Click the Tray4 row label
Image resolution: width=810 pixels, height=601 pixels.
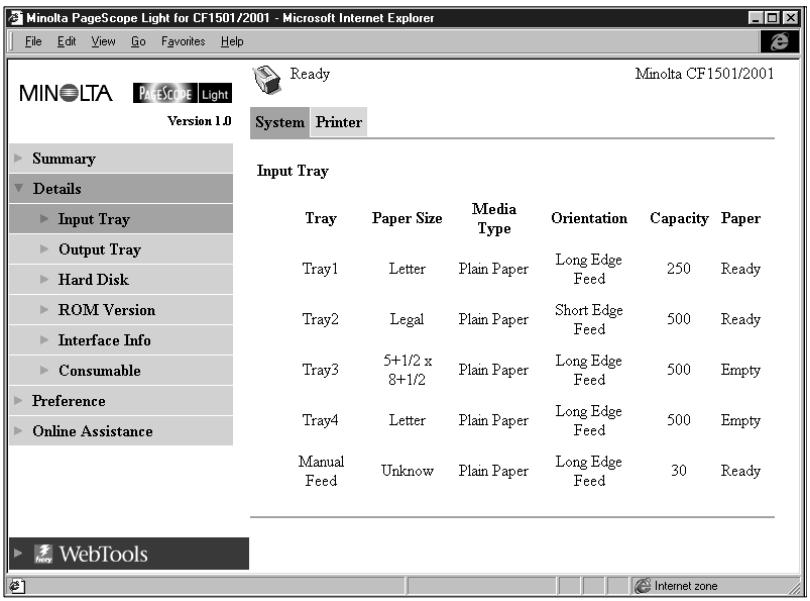[320, 420]
